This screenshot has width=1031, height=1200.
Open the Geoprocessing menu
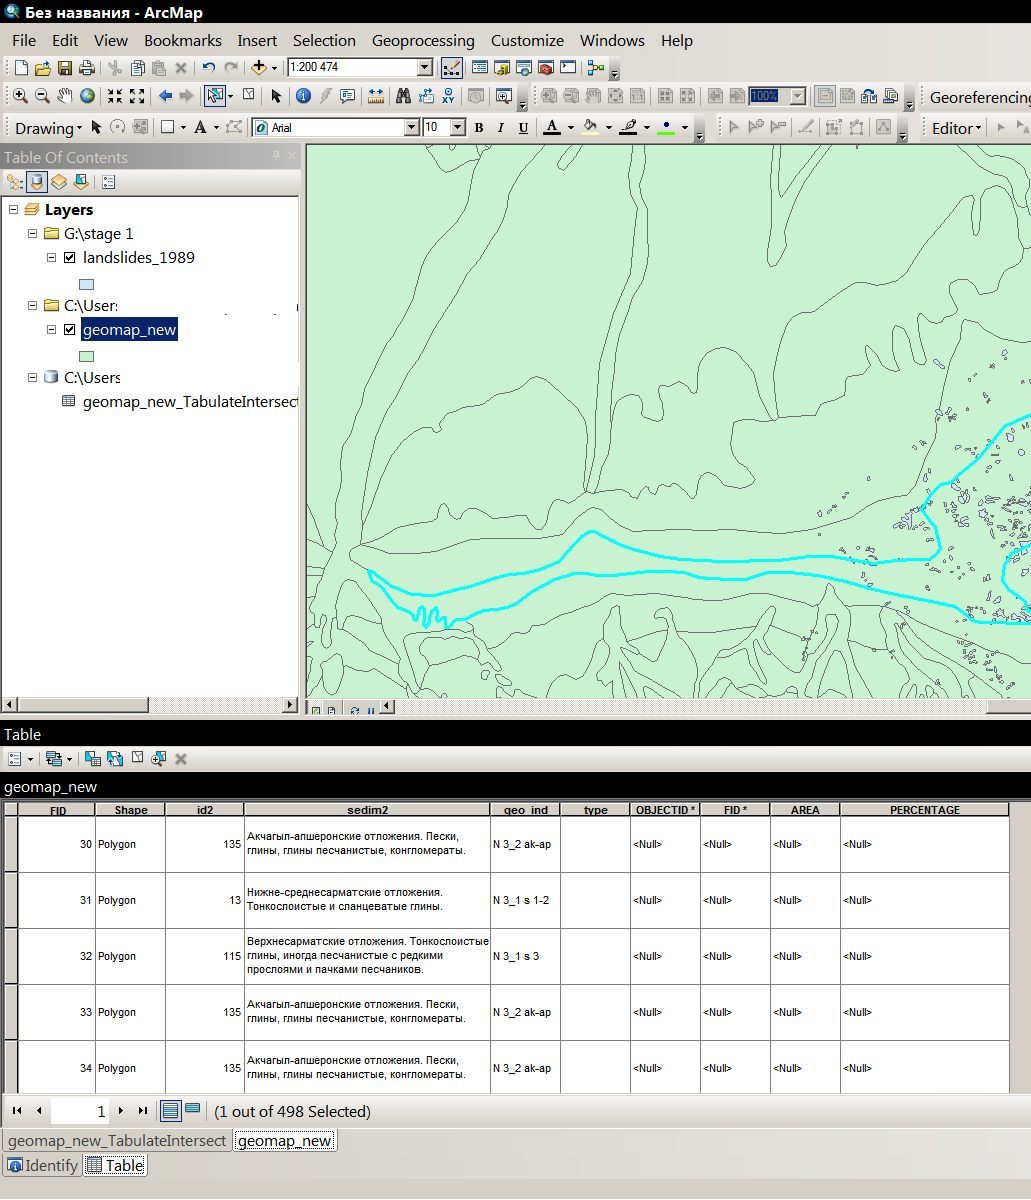click(422, 40)
